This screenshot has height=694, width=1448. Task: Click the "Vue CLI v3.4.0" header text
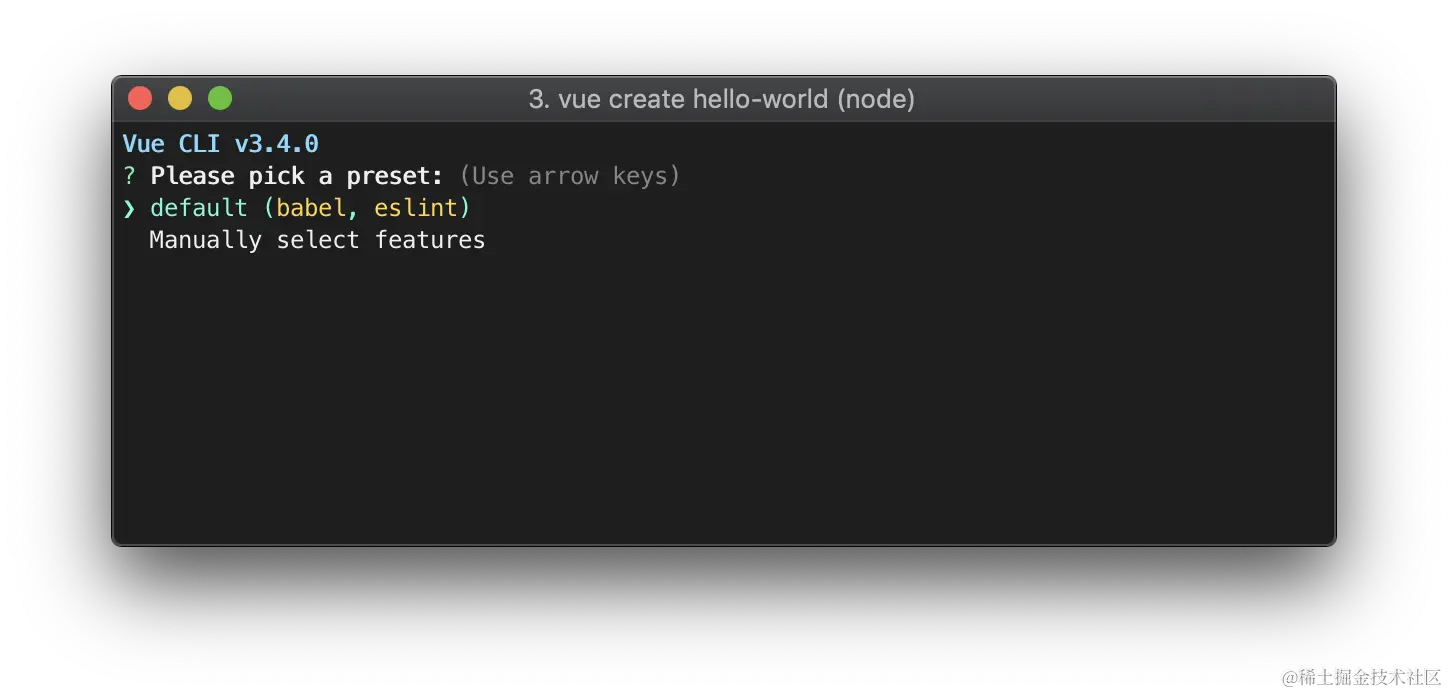220,144
